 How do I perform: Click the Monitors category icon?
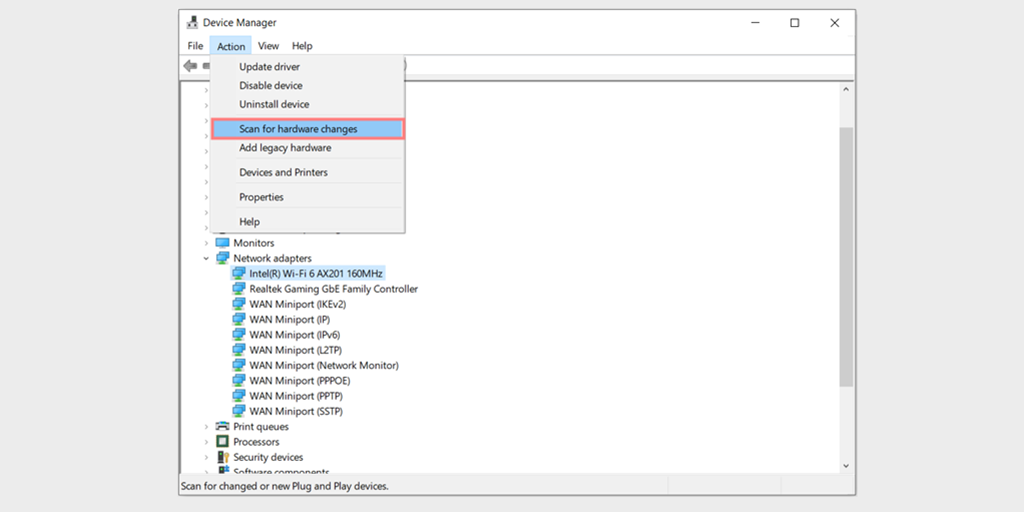pos(223,242)
